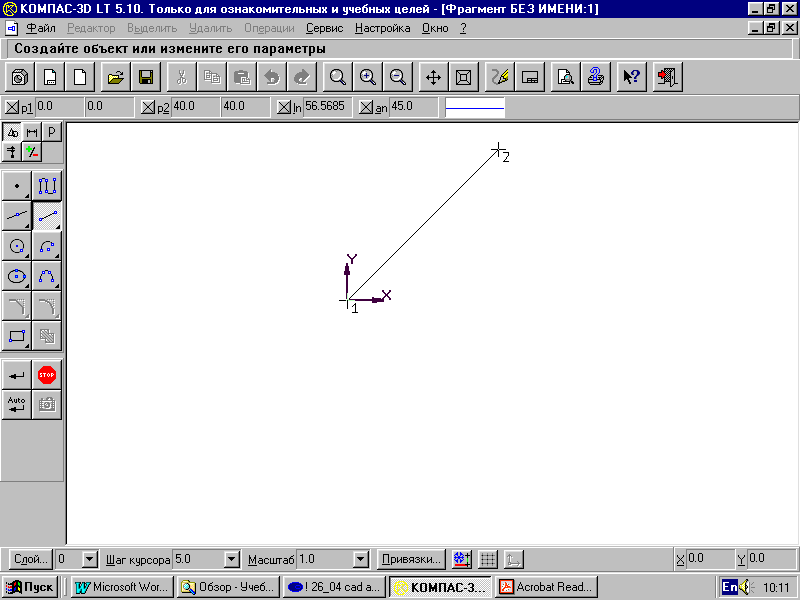Screen dimensions: 800x600
Task: Select the point drawing tool
Action: pos(17,186)
